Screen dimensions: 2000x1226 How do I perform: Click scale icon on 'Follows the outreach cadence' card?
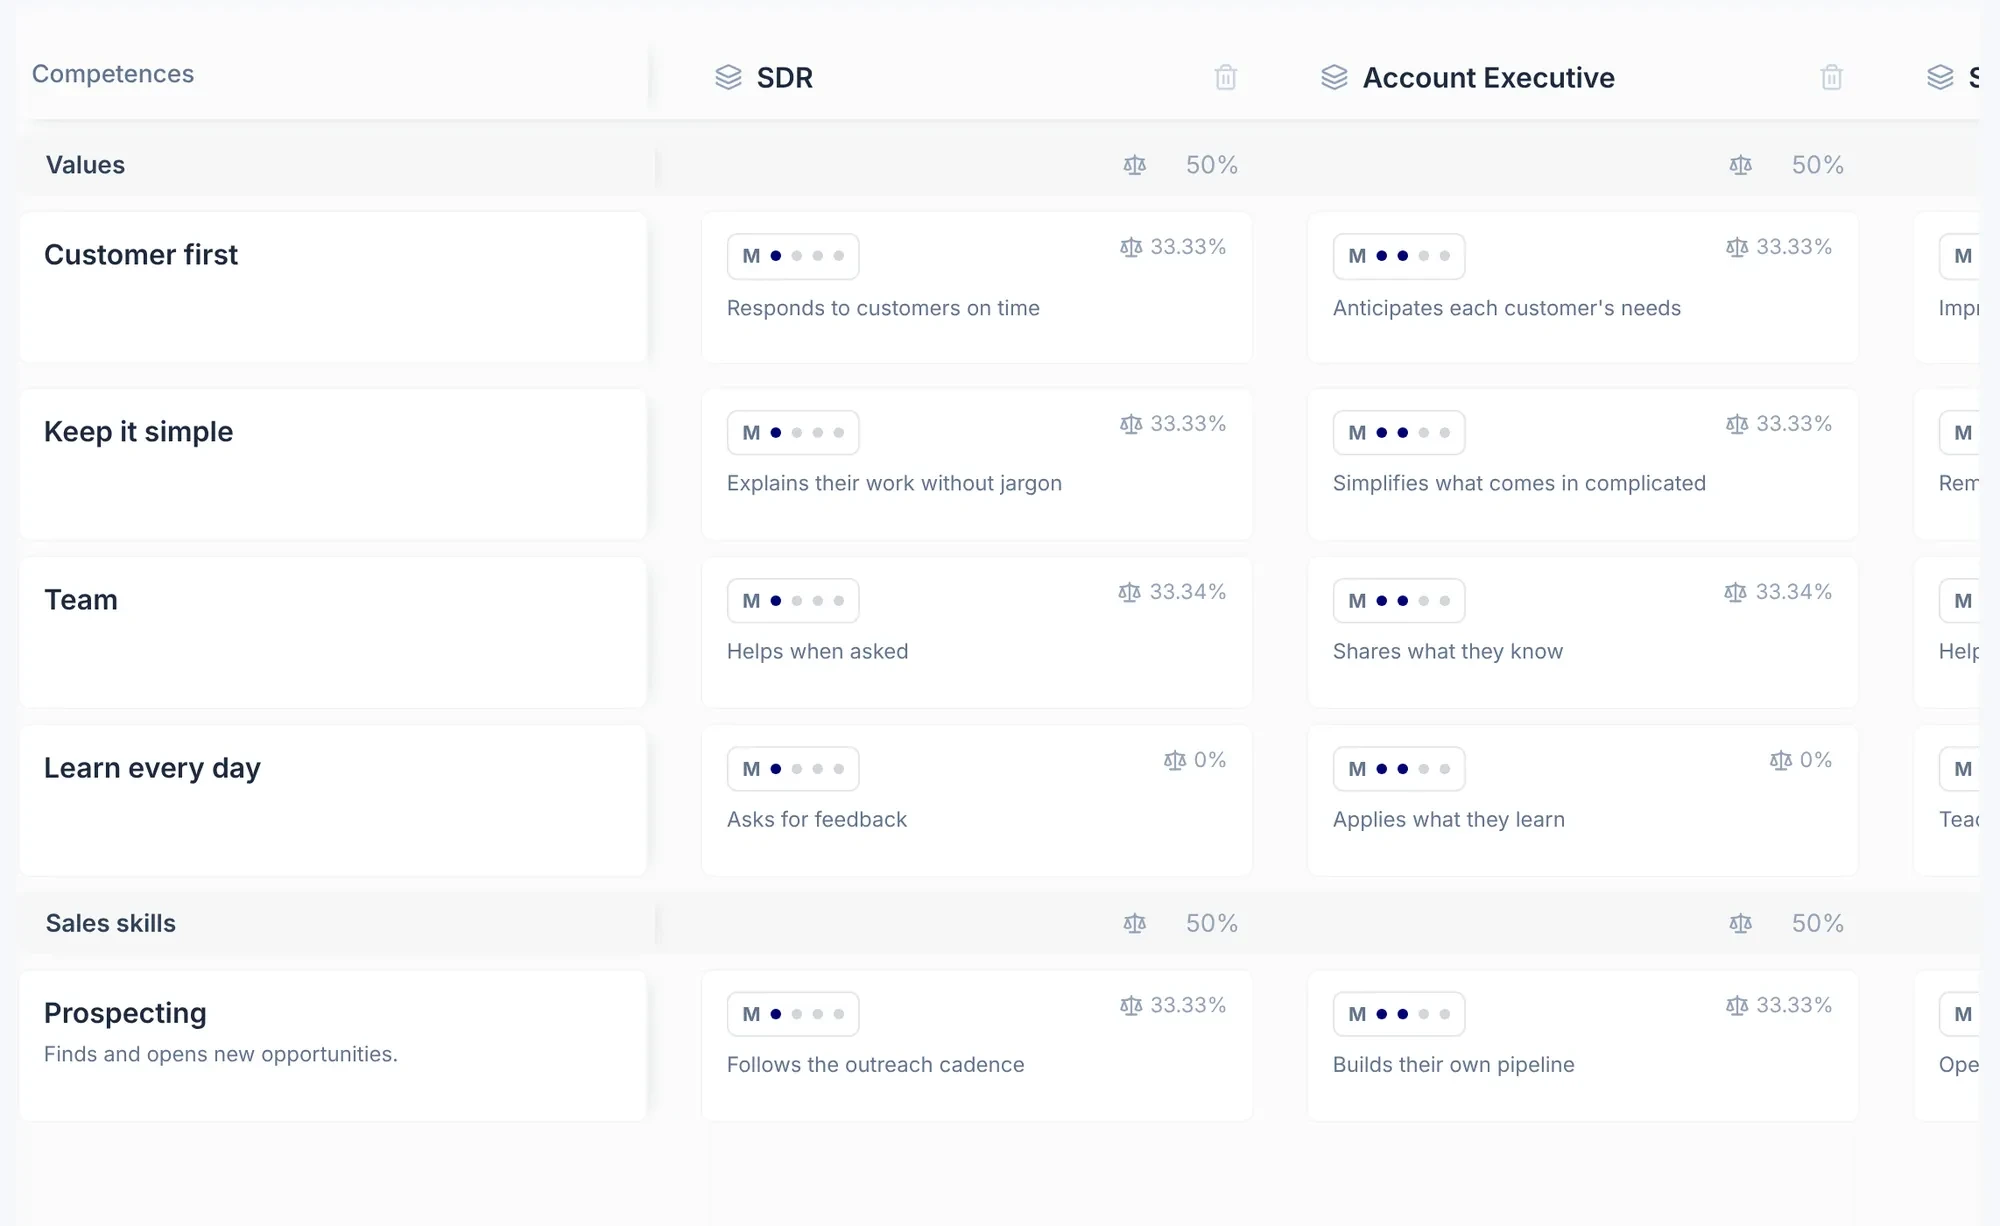click(1131, 1005)
